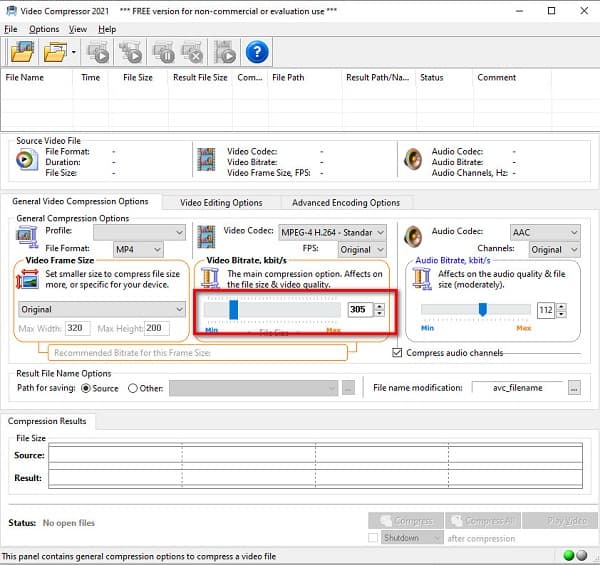Increase audio bitrate with up spinner arrow

click(561, 306)
